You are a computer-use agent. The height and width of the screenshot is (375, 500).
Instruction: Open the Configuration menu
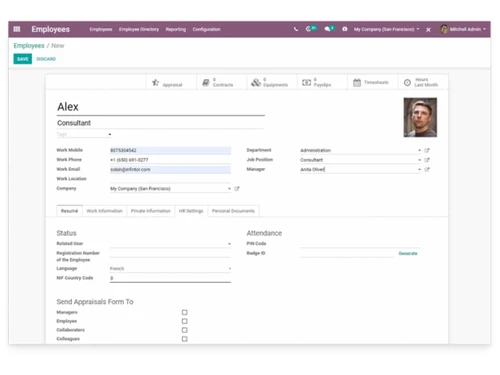click(x=206, y=29)
